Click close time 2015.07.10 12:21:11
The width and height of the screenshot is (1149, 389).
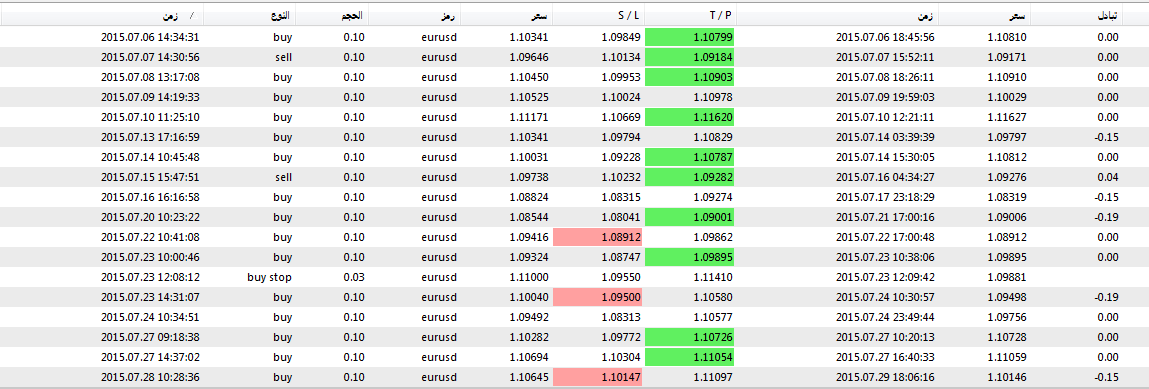[884, 117]
